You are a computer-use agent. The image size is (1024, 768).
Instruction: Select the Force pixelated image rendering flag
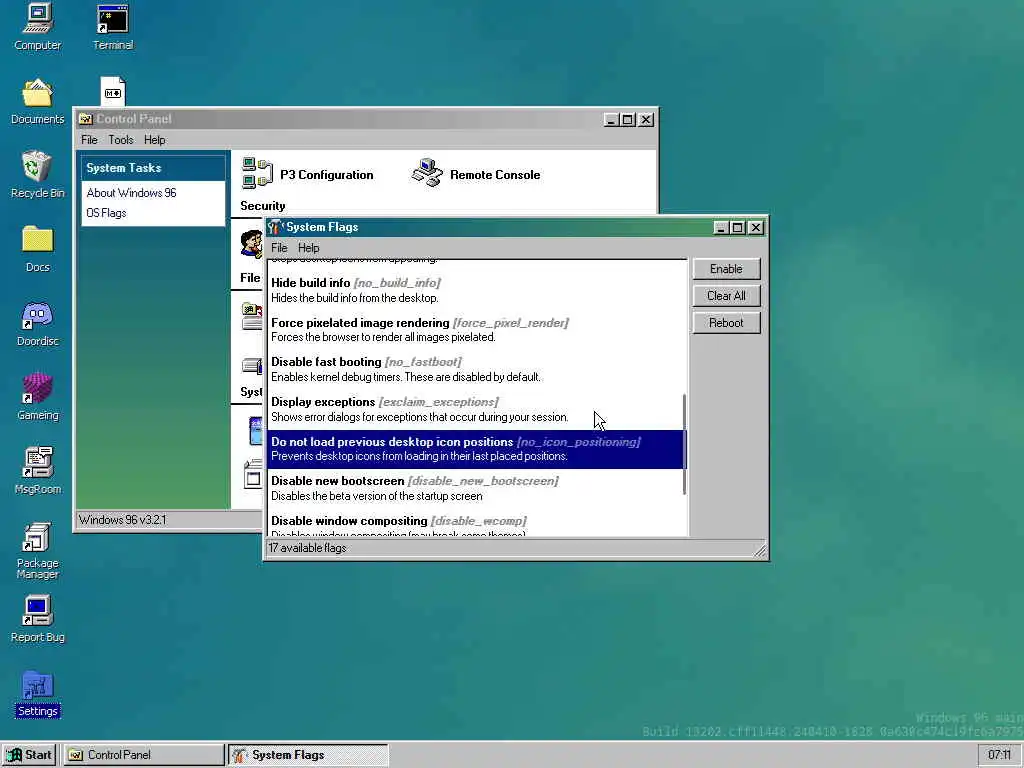(x=475, y=330)
